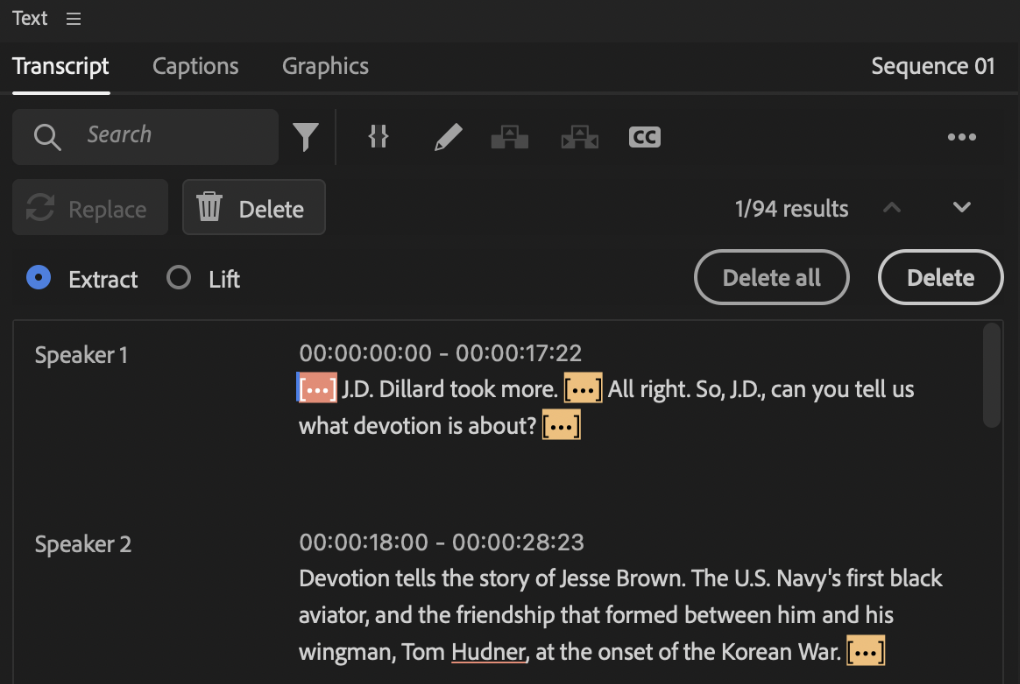Click the CC create captions icon

pos(644,136)
